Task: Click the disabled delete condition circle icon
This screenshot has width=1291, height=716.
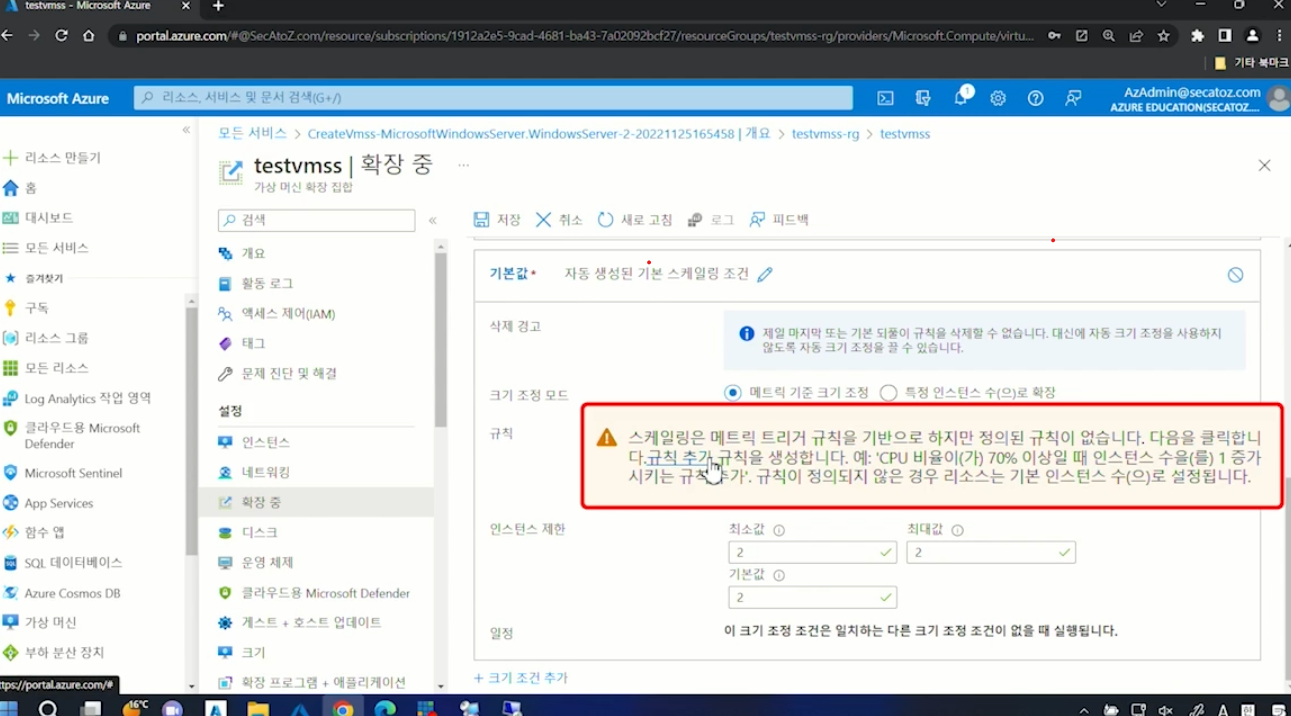Action: point(1235,275)
